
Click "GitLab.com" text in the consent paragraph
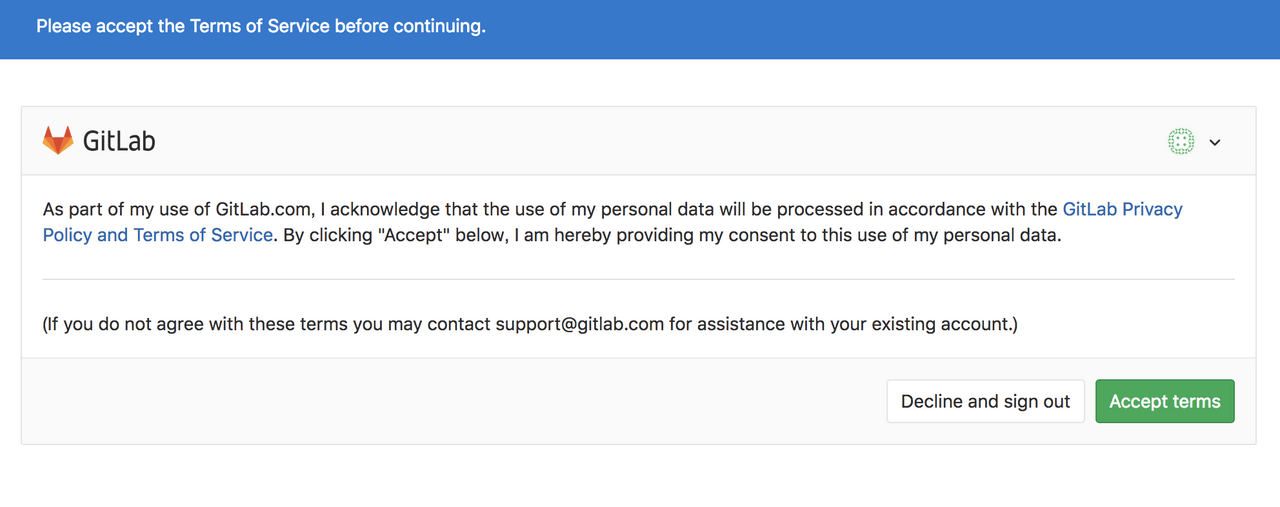point(265,209)
